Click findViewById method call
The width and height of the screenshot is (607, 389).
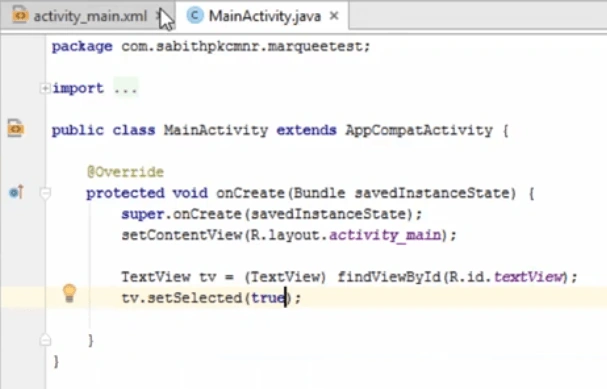click(x=389, y=277)
